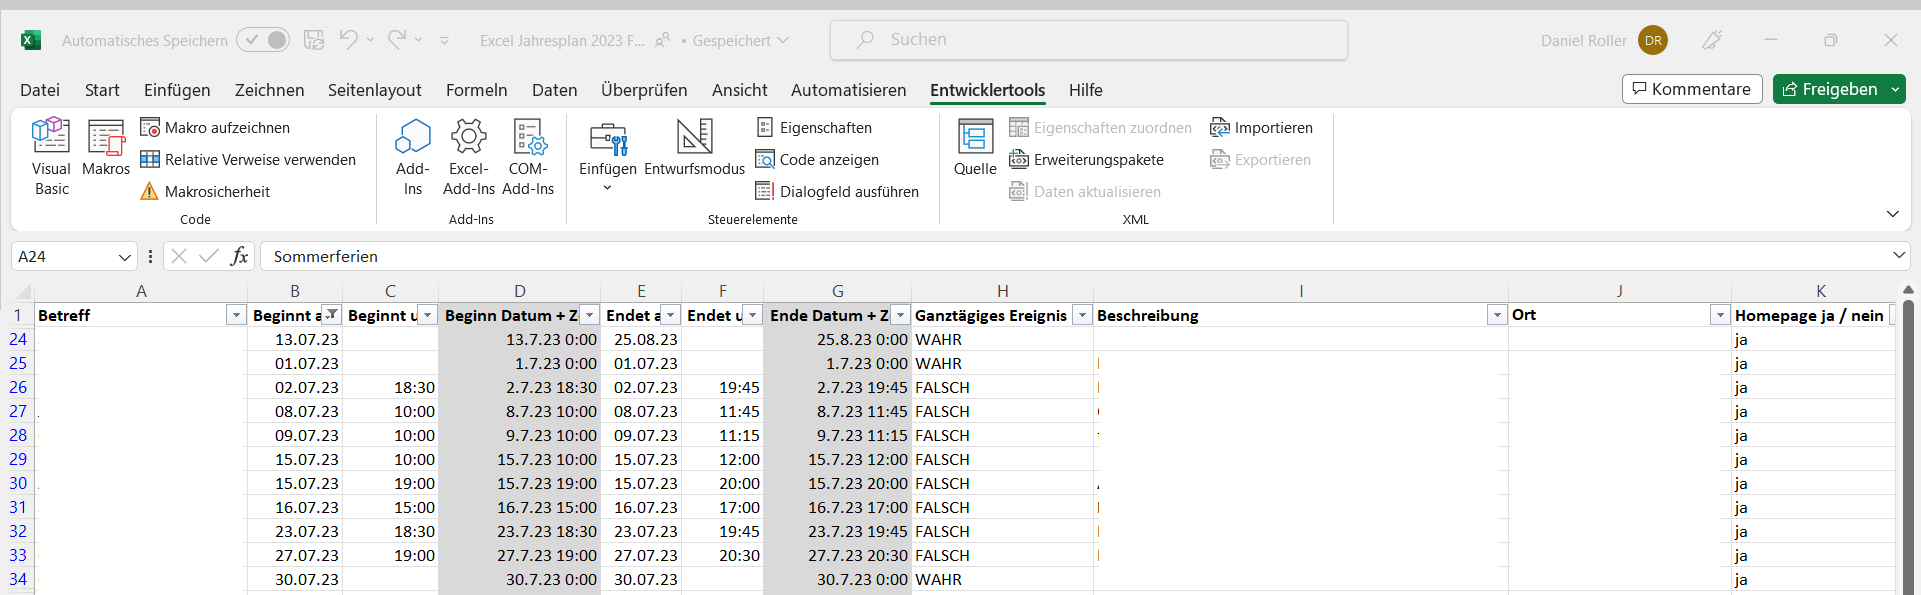The height and width of the screenshot is (595, 1921).
Task: Start Makro aufzeichnen
Action: pyautogui.click(x=215, y=127)
